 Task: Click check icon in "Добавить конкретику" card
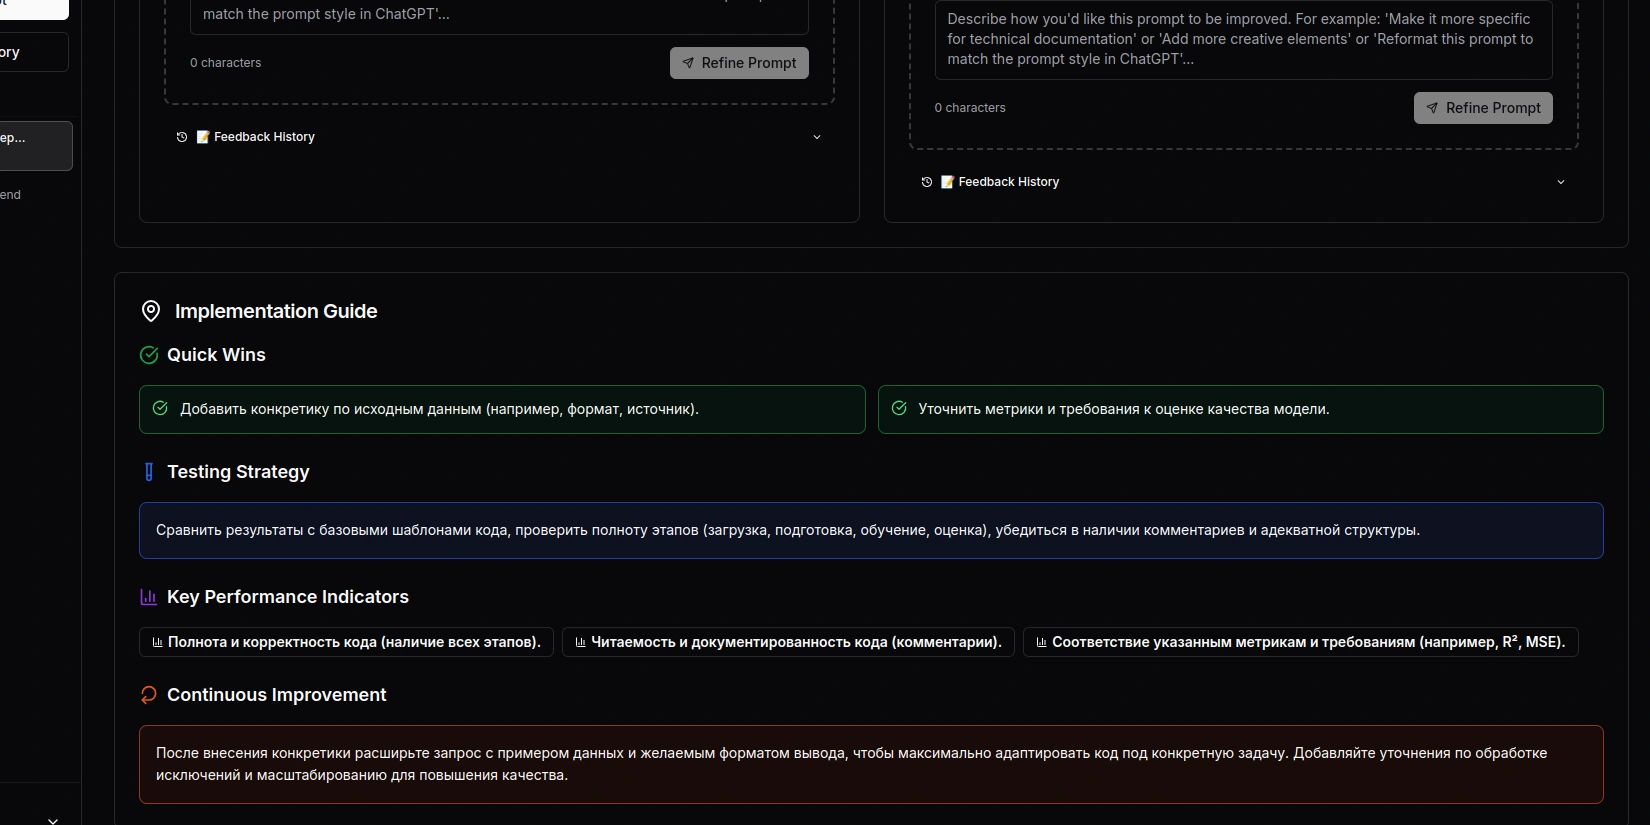pyautogui.click(x=160, y=408)
